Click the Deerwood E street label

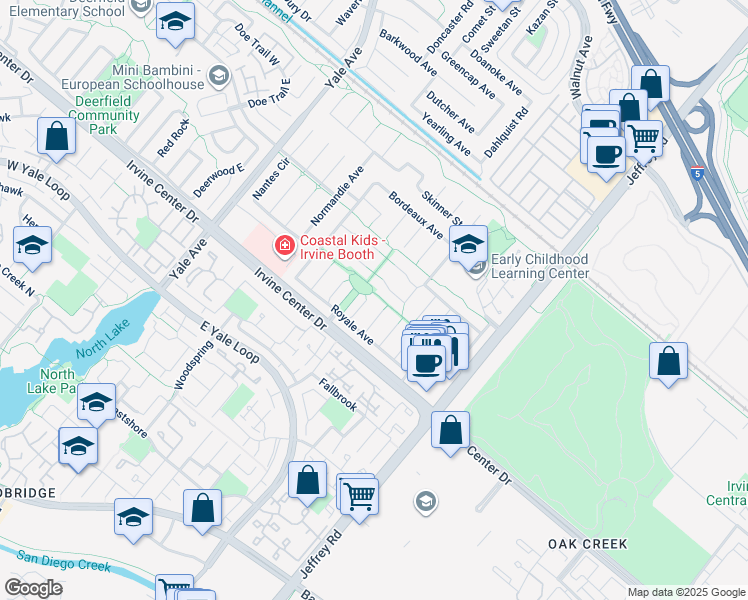pos(218,180)
